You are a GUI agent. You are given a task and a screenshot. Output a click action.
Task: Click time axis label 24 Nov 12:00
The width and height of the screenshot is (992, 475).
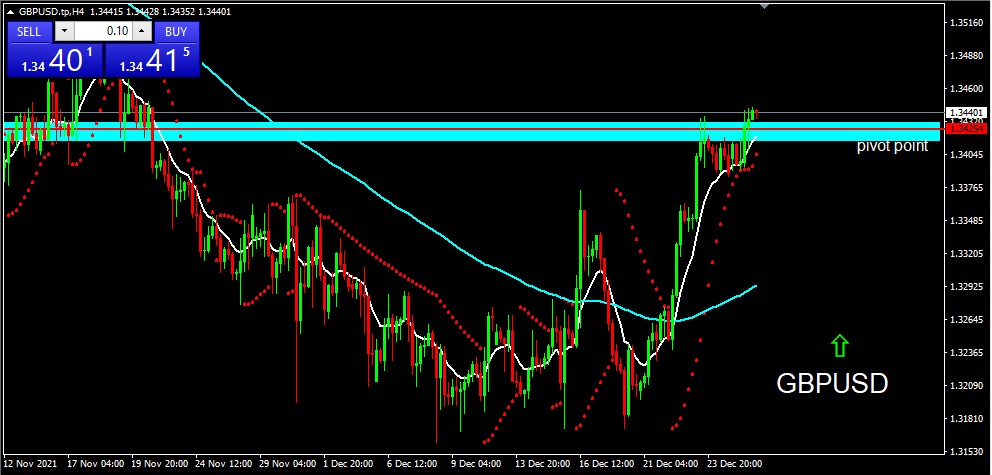click(x=223, y=464)
